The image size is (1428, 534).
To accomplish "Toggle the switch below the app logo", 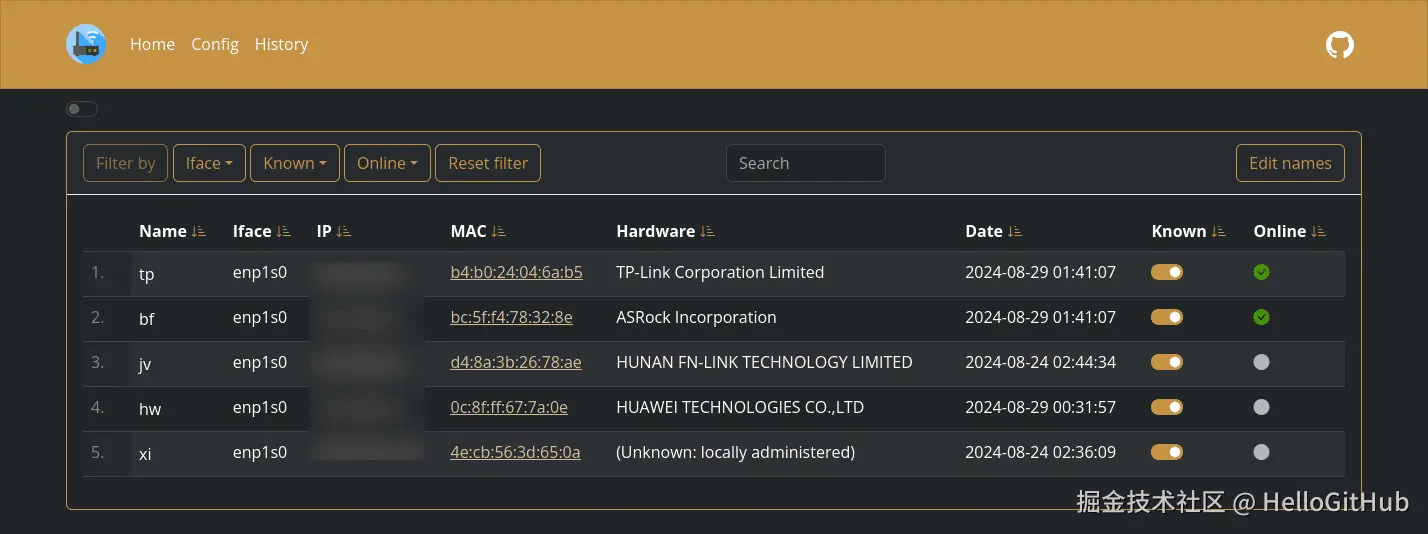I will coord(81,109).
